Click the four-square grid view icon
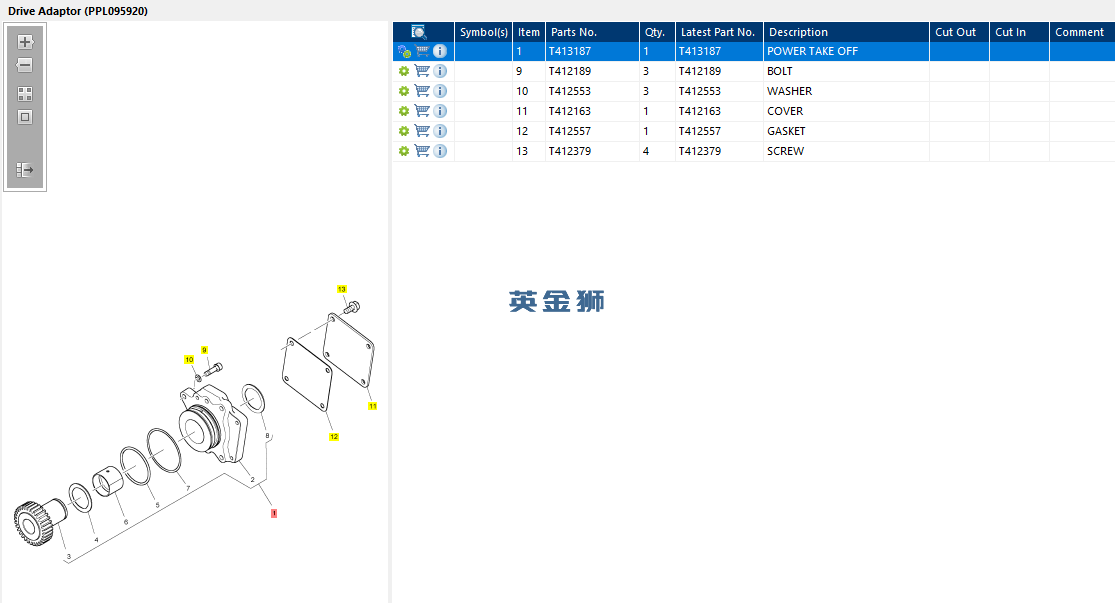Screen dimensions: 1115x603 25,94
